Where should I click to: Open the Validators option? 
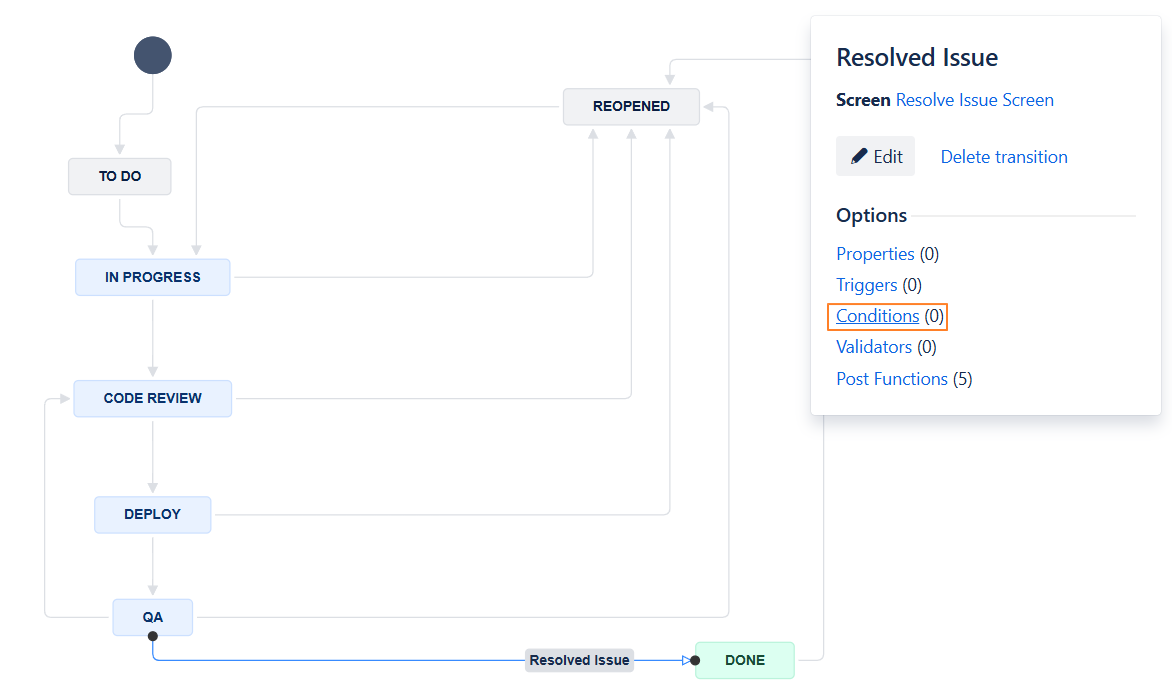[873, 347]
